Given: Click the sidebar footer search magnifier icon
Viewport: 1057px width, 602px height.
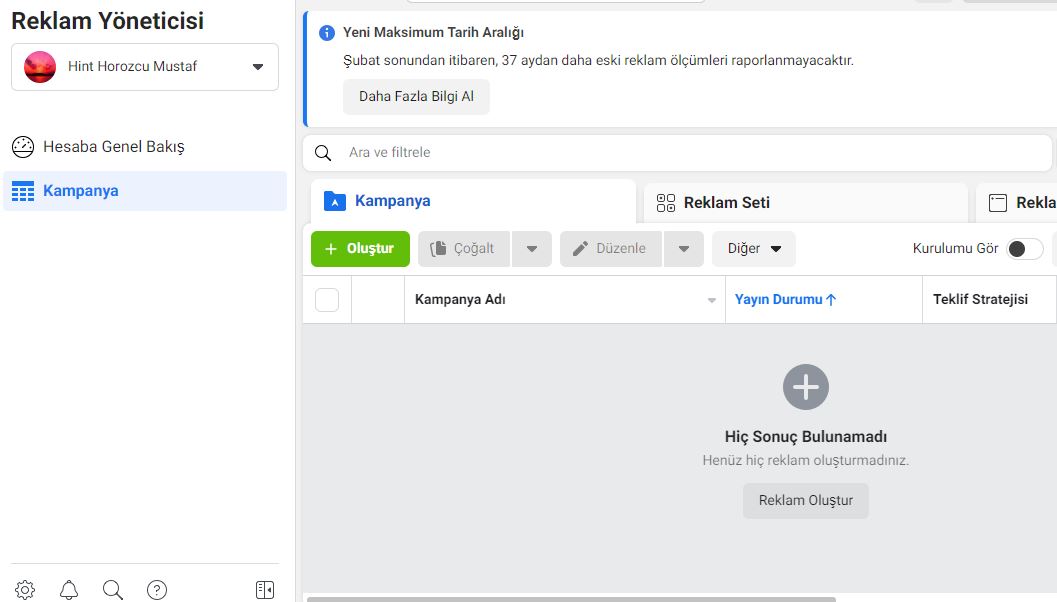Looking at the screenshot, I should tap(113, 590).
